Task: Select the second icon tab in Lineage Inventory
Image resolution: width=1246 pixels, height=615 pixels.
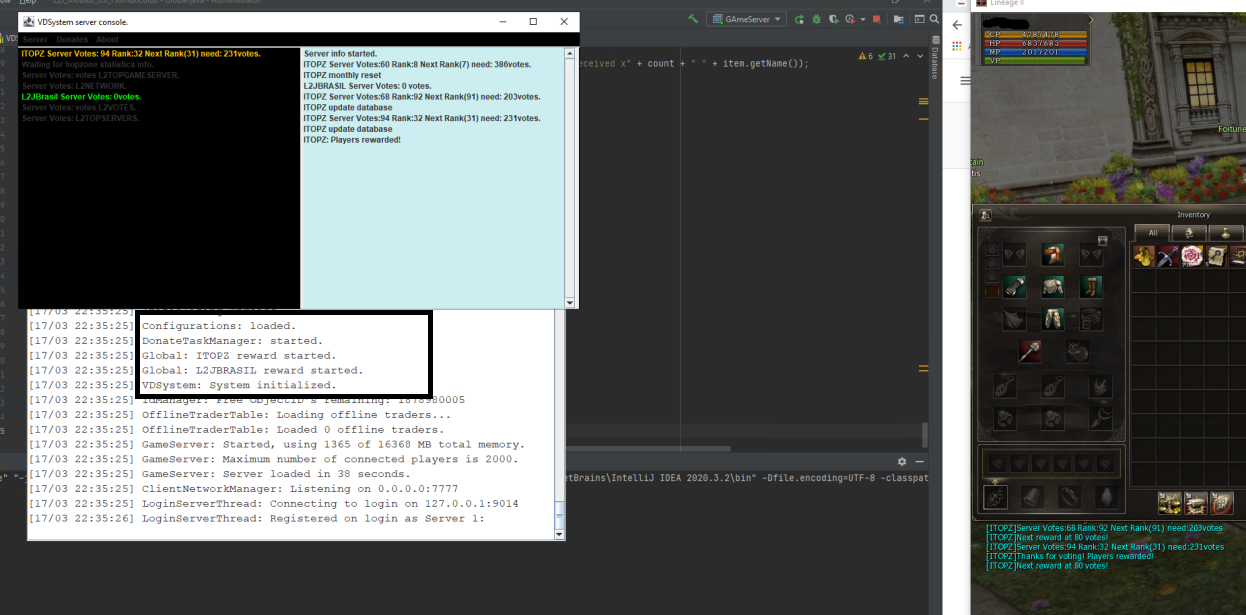Action: point(1189,233)
